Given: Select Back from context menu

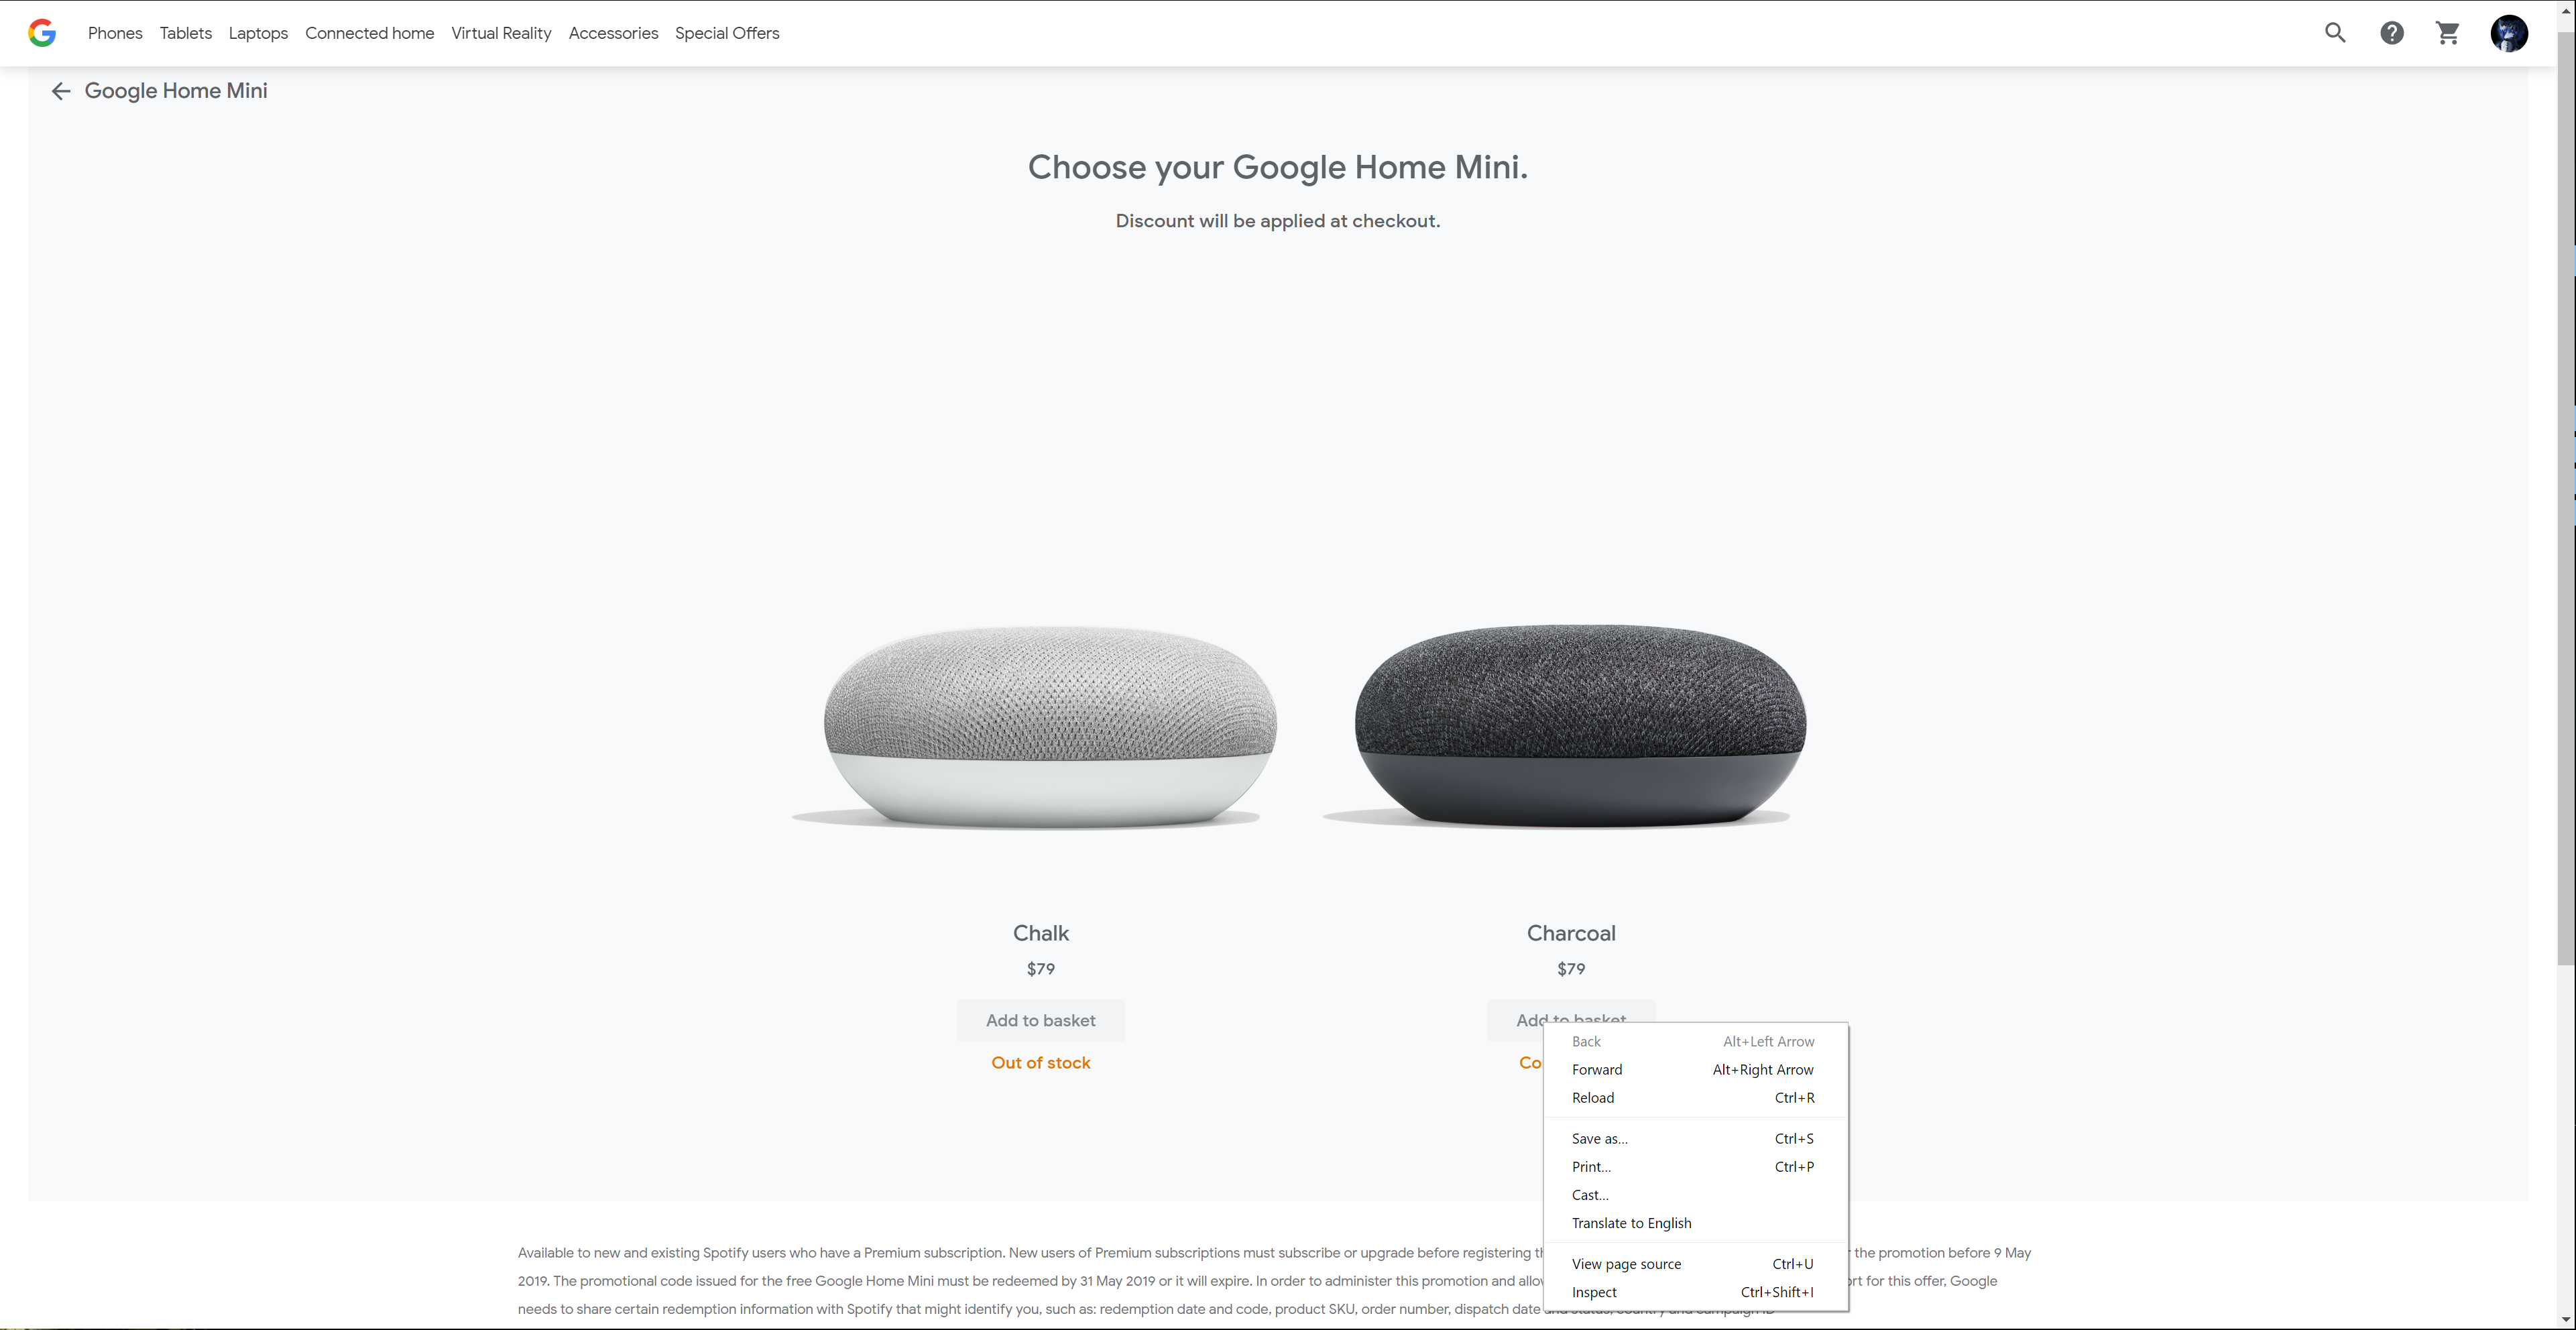Looking at the screenshot, I should tap(1586, 1040).
